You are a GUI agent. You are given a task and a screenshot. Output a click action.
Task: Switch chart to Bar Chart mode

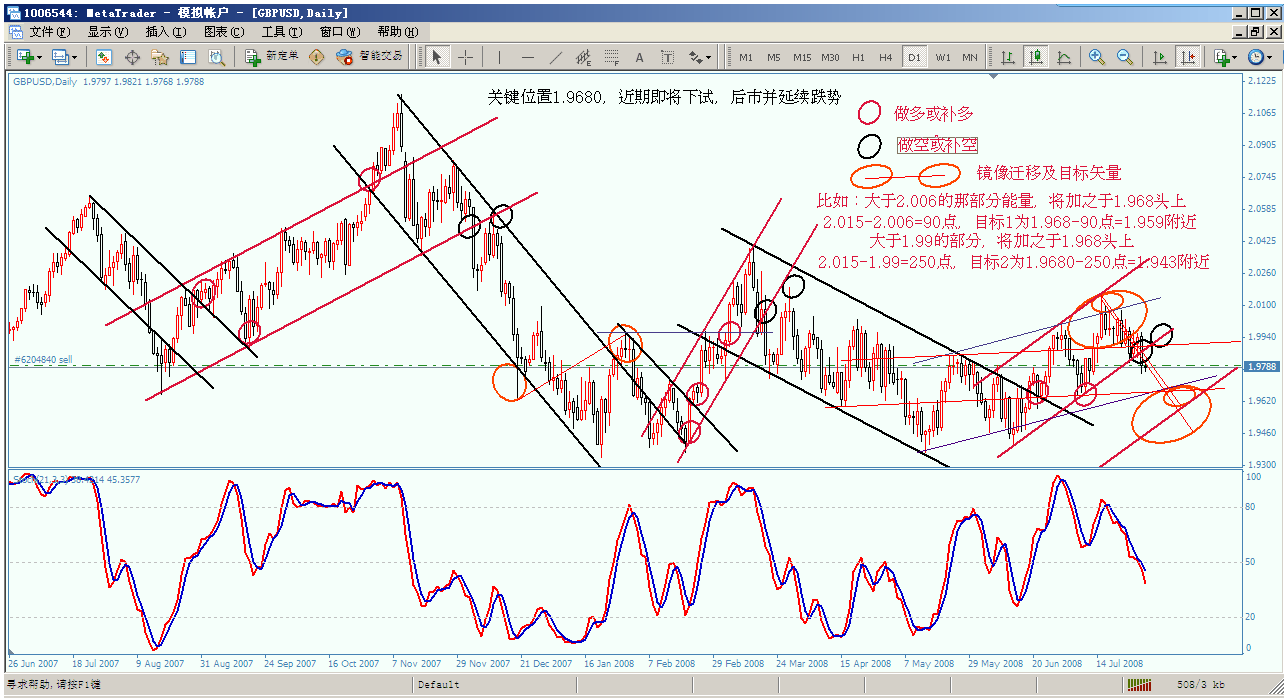click(x=1008, y=57)
